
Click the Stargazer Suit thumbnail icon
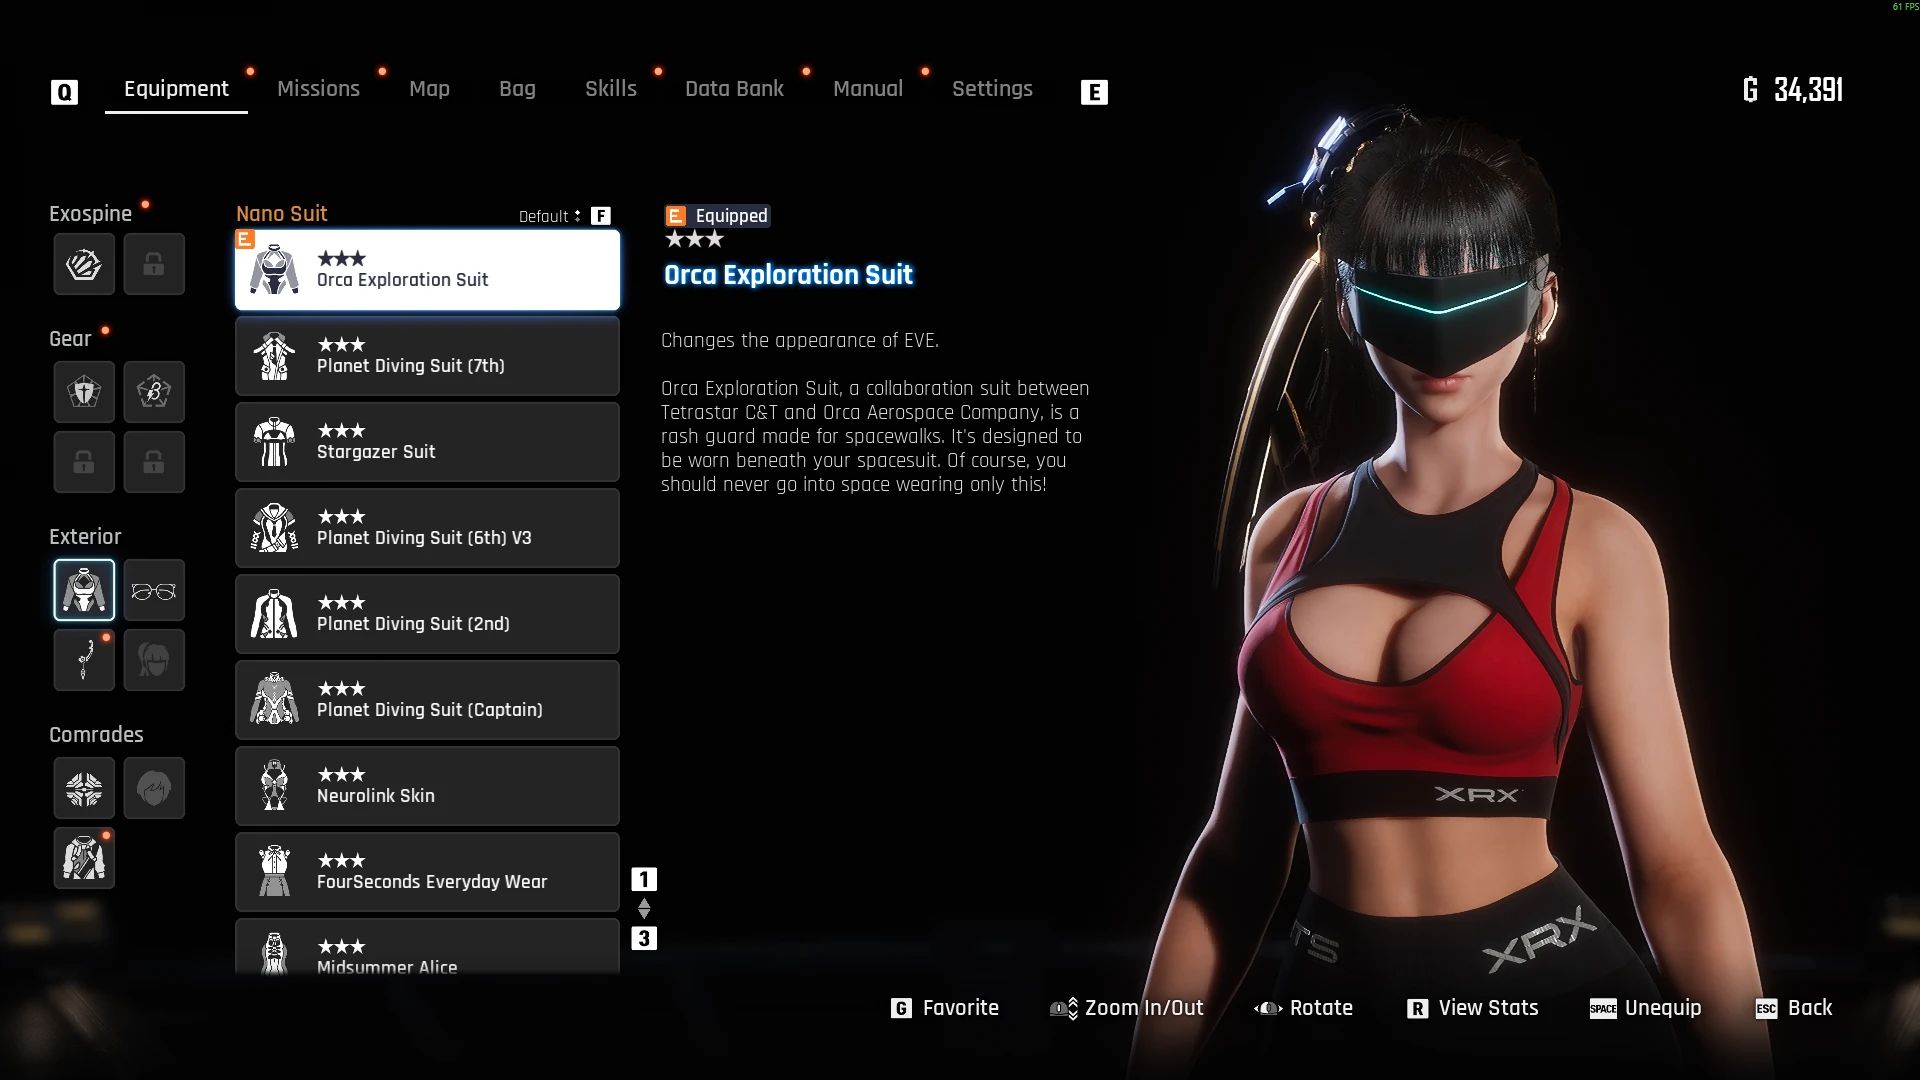tap(274, 442)
